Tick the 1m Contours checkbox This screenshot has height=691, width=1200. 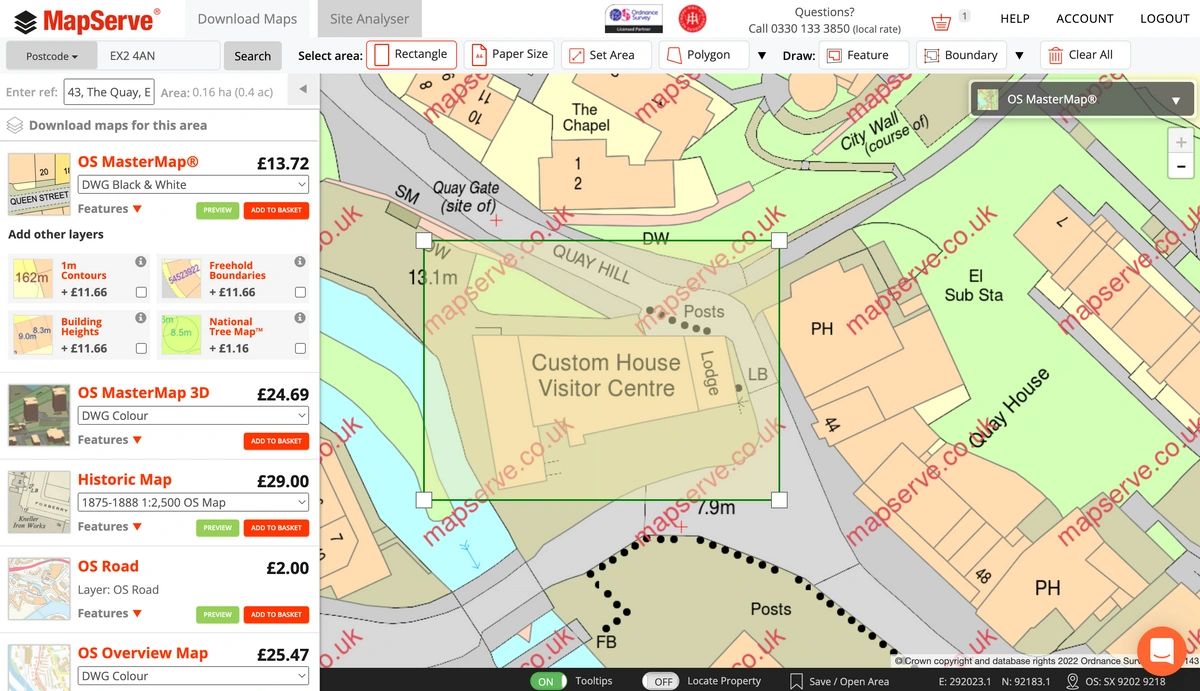(x=141, y=293)
